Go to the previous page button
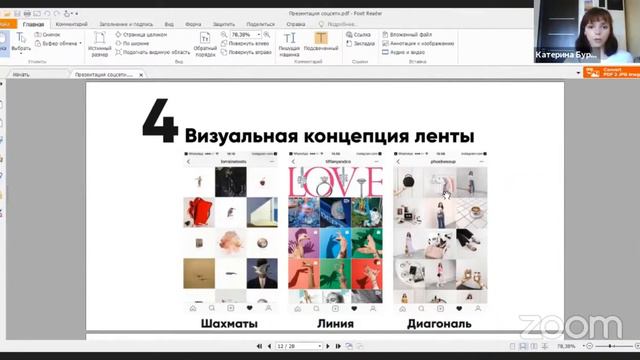Screen dimensions: 640x360 click(269, 346)
